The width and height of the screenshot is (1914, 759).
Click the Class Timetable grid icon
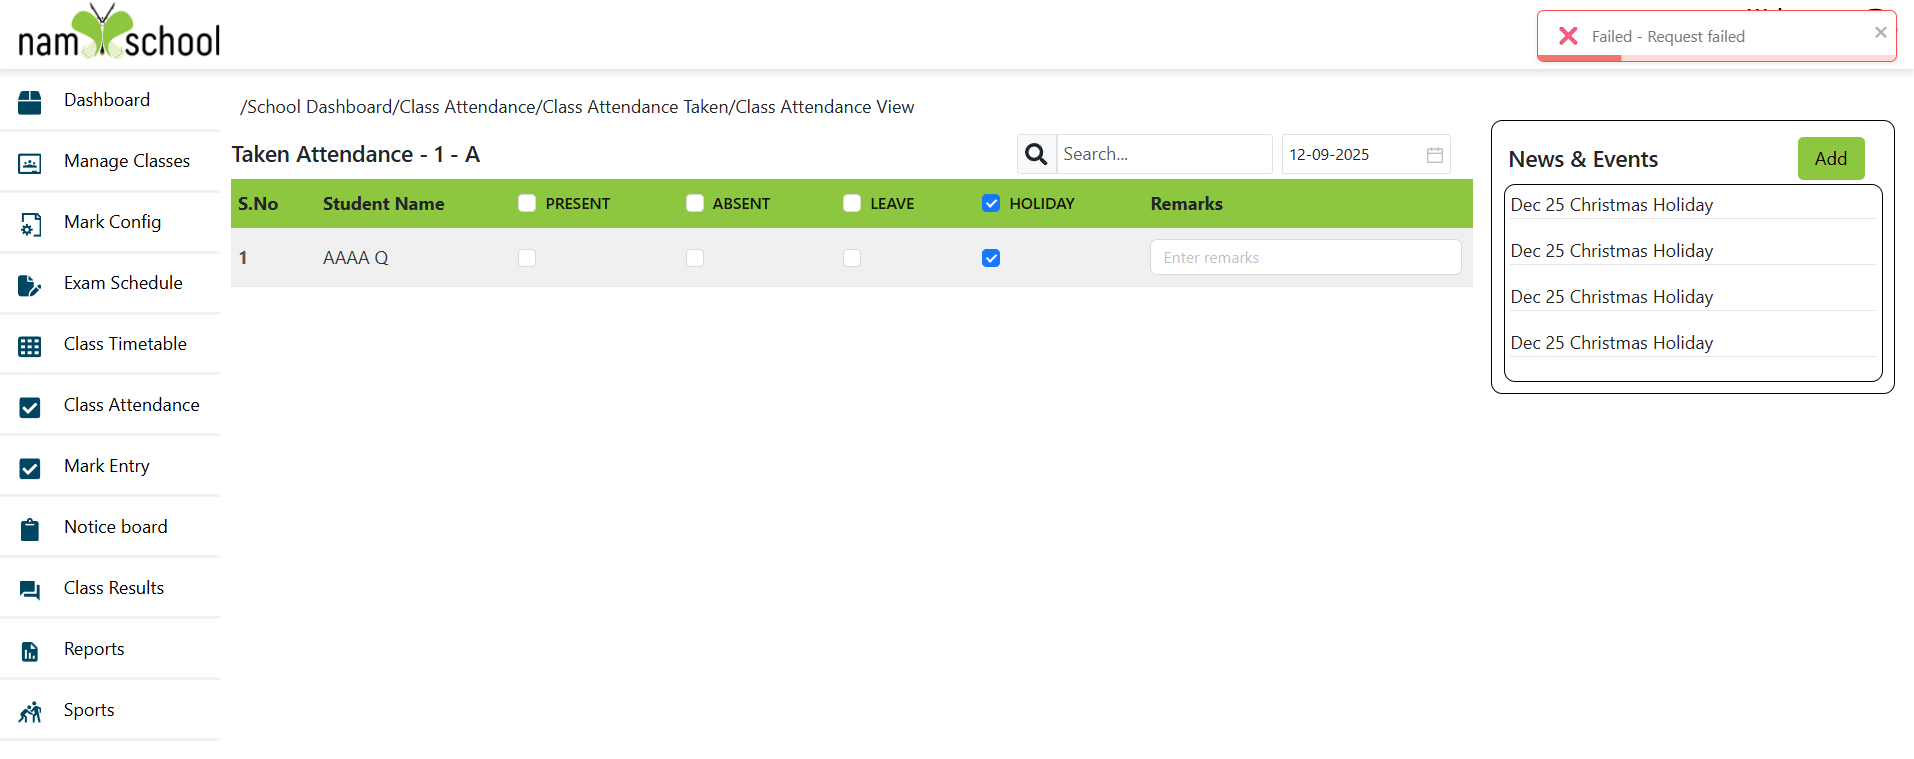coord(30,346)
